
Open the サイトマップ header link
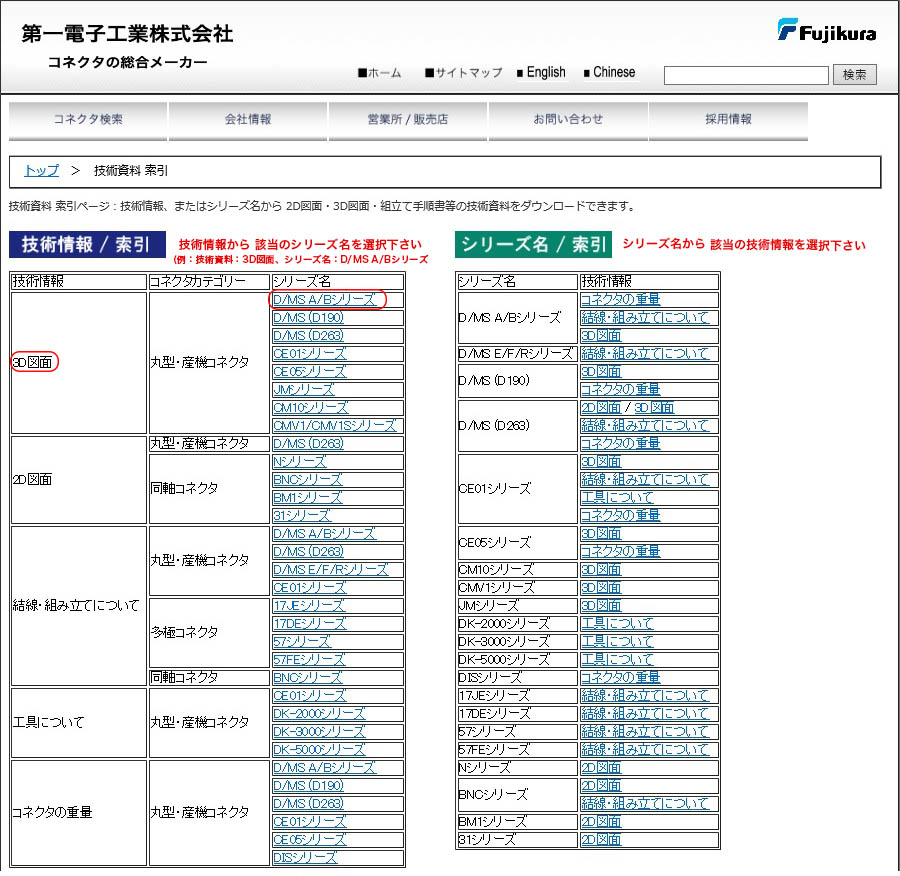click(463, 73)
